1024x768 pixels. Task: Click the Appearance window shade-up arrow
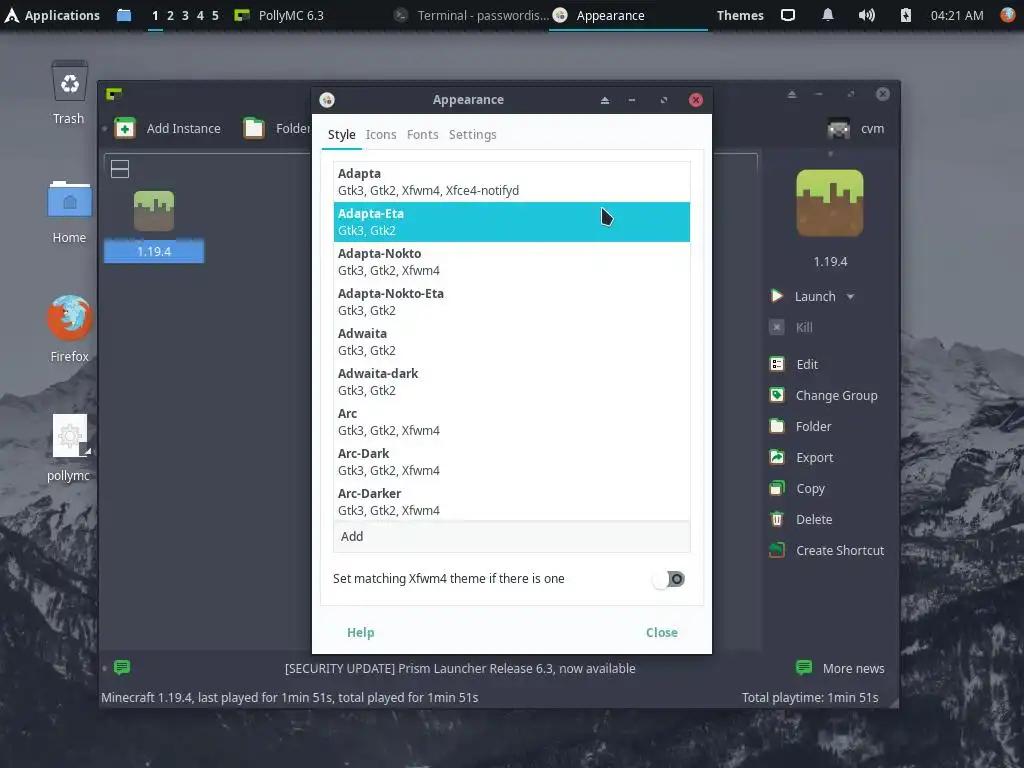605,100
